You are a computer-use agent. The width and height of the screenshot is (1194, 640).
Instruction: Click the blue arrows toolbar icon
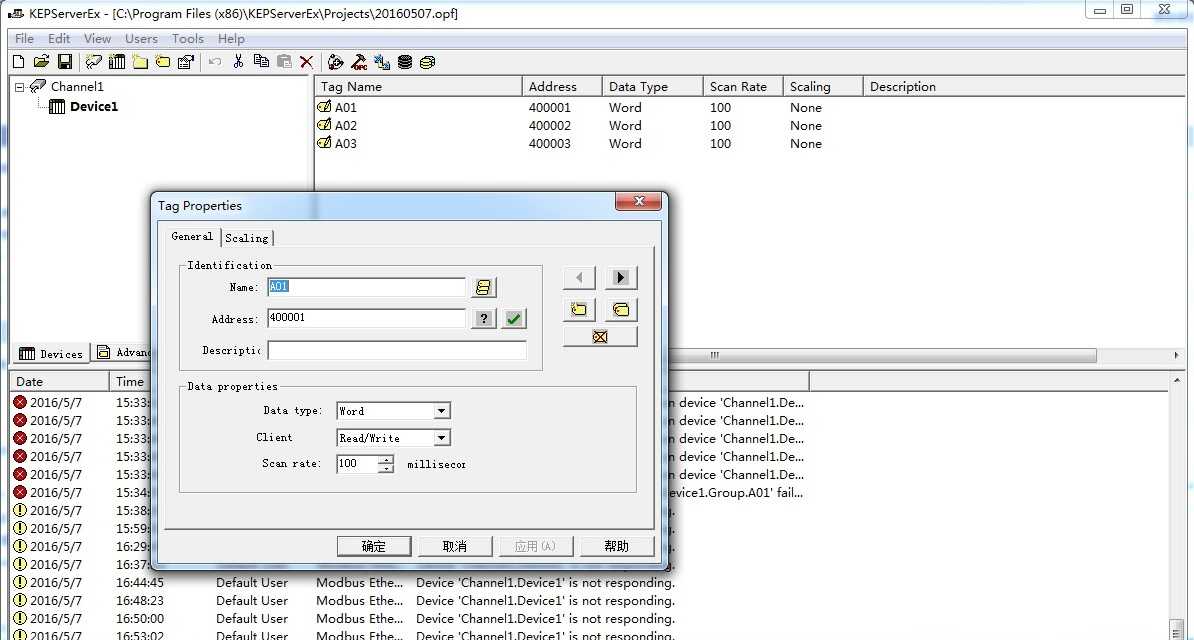382,62
